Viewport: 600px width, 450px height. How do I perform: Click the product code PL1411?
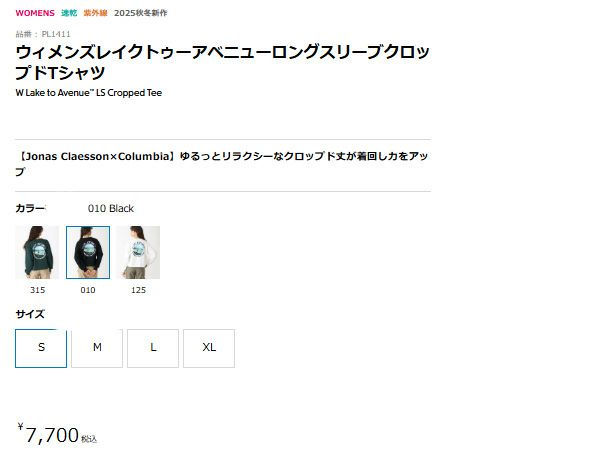click(56, 34)
